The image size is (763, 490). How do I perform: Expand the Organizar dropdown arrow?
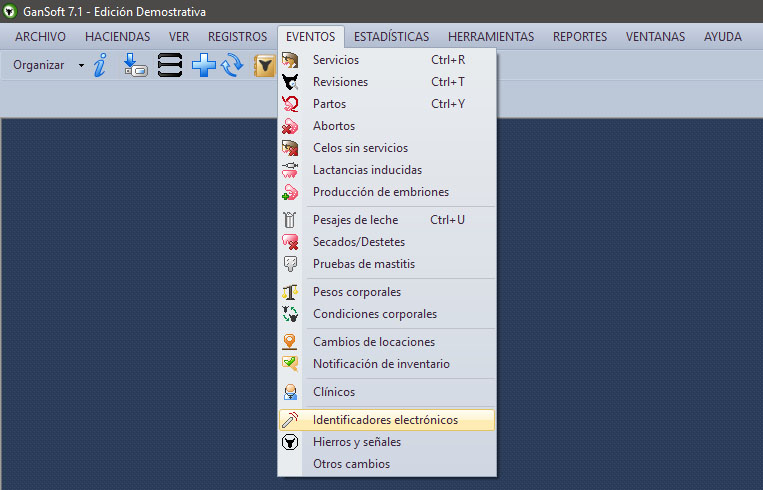tap(81, 65)
